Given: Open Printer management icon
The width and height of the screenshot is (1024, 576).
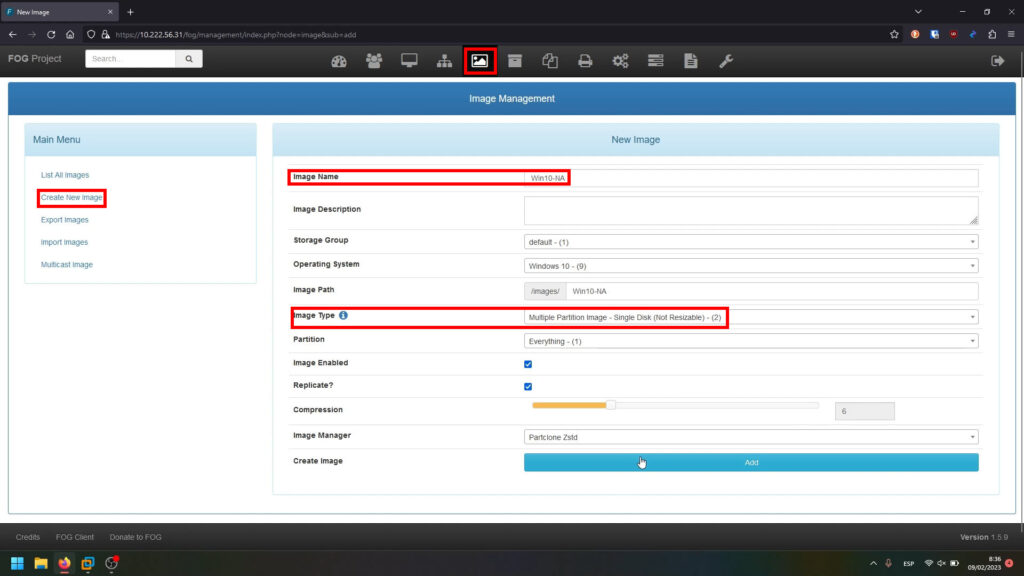Looking at the screenshot, I should click(585, 61).
